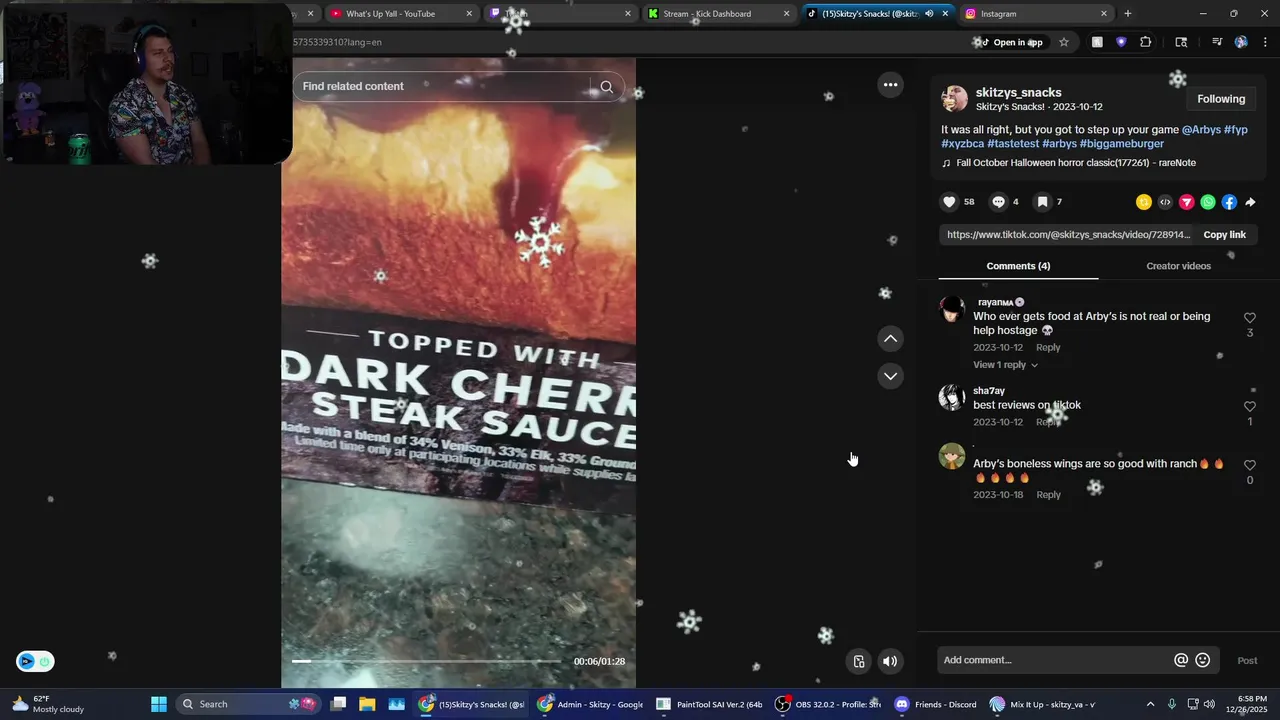Viewport: 1280px width, 720px height.
Task: Like rayan's comment about Arby's
Action: (x=1249, y=318)
